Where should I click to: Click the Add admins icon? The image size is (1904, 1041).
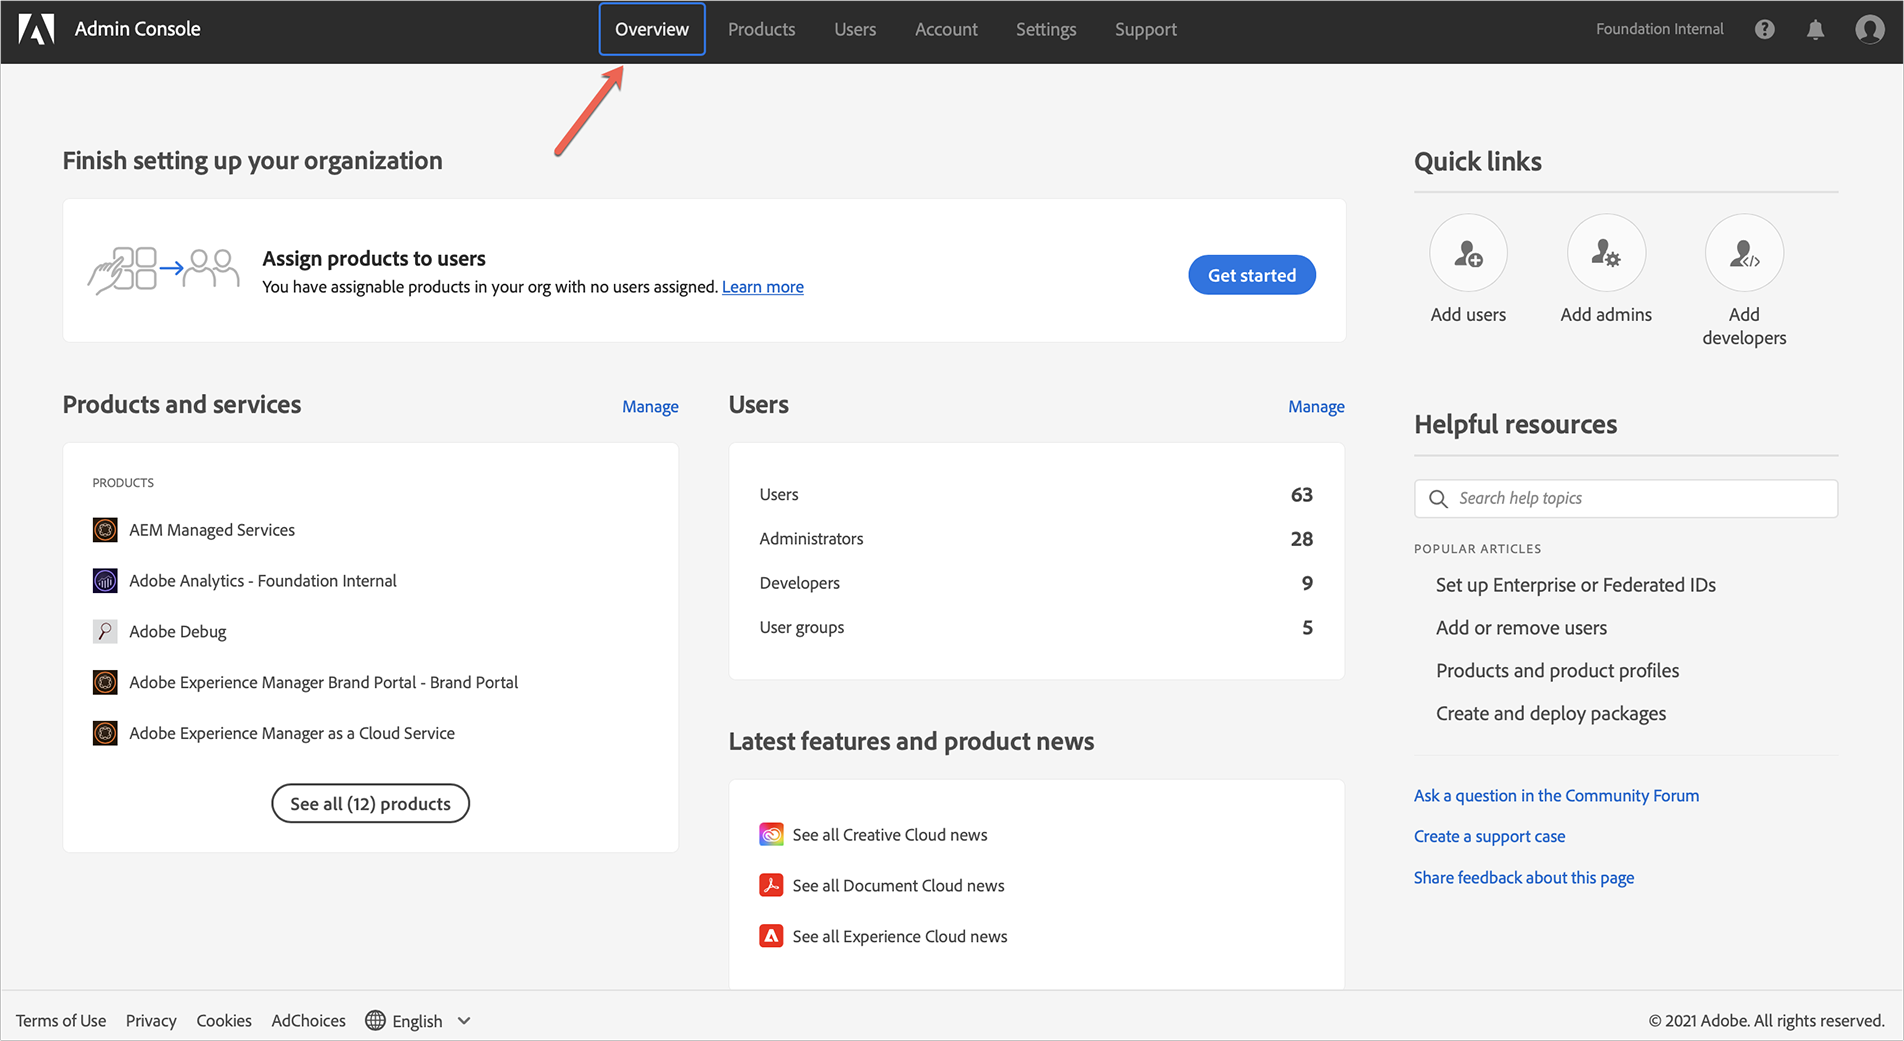point(1606,253)
